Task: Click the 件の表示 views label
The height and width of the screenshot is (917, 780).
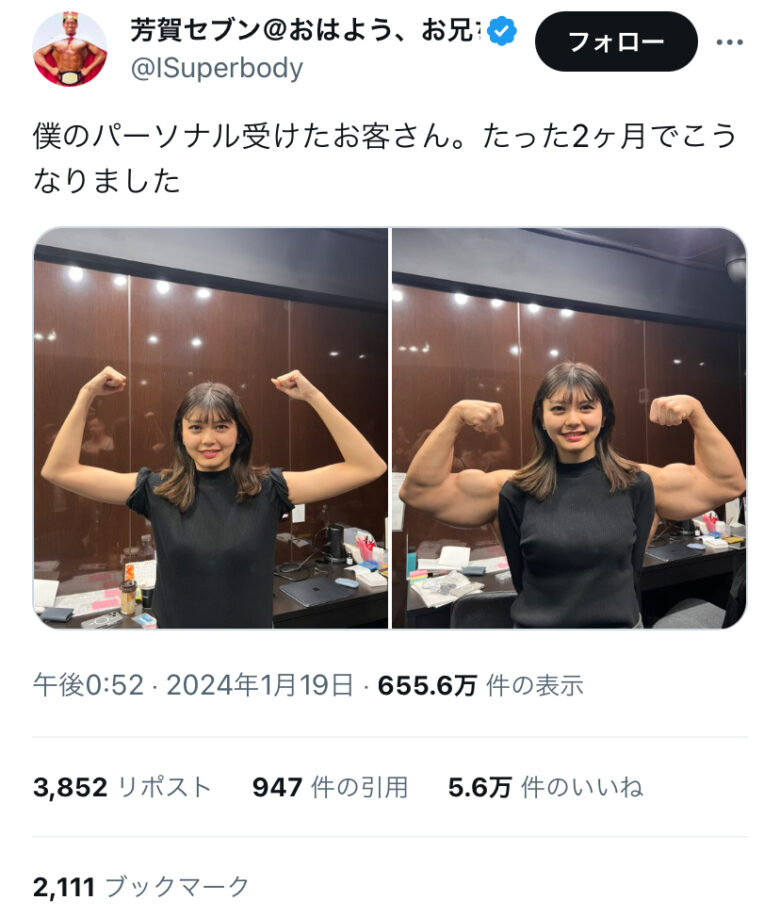Action: tap(535, 685)
